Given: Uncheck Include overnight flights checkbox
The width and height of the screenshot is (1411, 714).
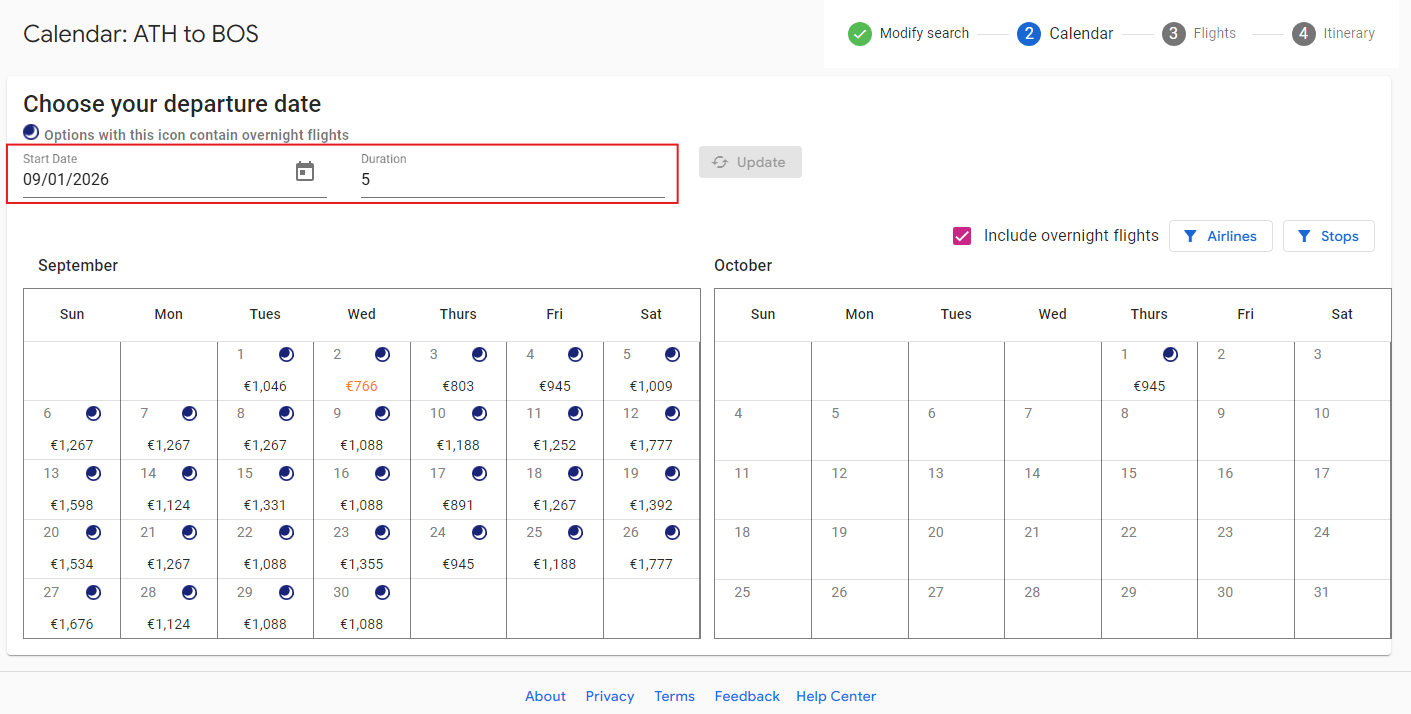Looking at the screenshot, I should point(962,236).
